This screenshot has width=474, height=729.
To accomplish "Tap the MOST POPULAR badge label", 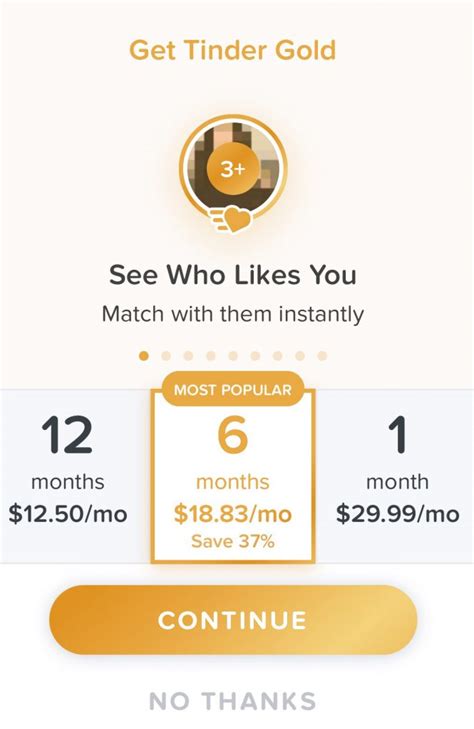I will click(233, 390).
